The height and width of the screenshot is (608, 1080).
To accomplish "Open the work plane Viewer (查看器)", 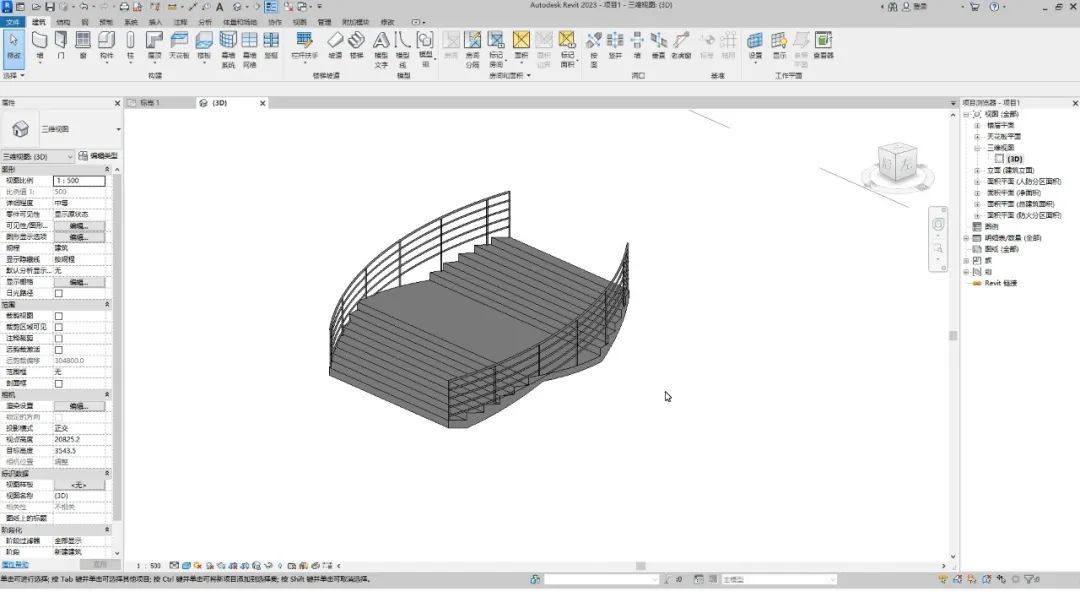I will click(823, 45).
